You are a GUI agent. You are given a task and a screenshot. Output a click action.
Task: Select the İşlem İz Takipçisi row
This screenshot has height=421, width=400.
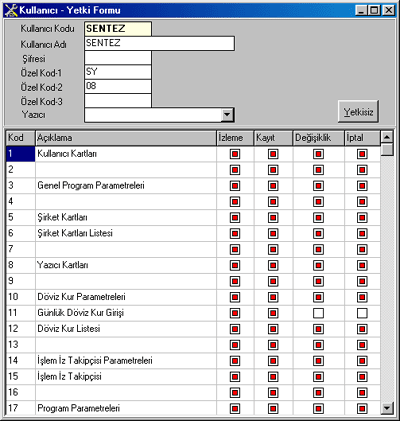point(193,377)
